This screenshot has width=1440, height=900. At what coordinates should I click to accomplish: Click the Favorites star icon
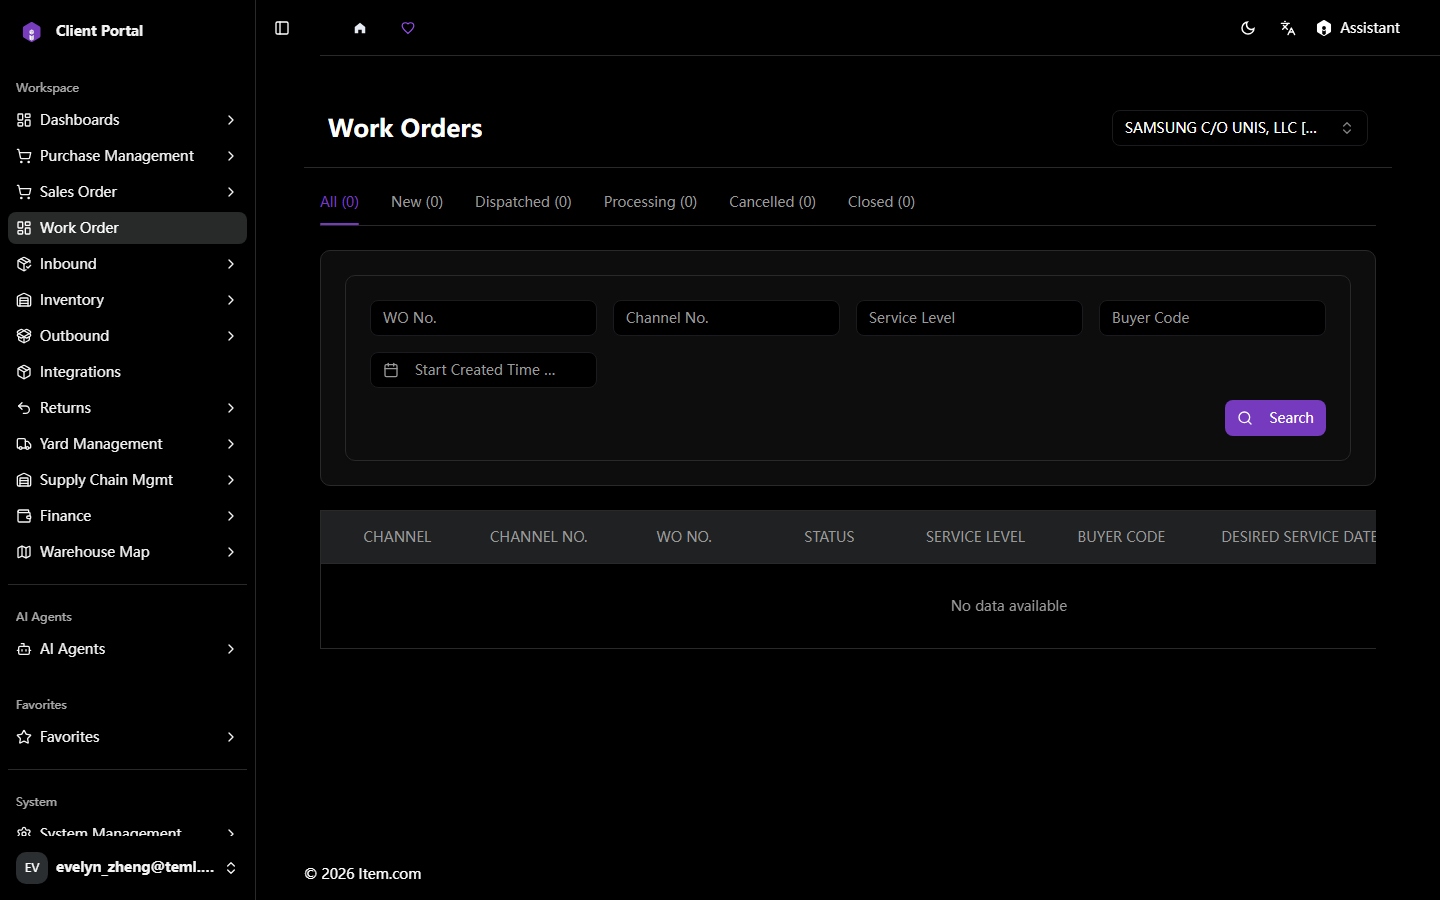[x=24, y=737]
